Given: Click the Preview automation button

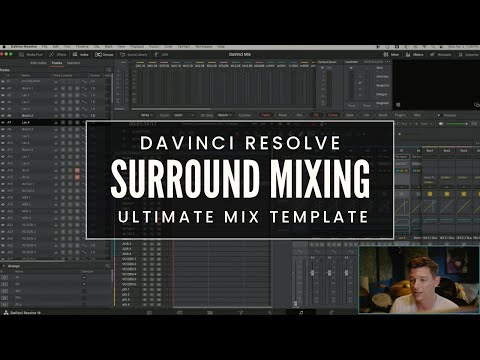Looking at the screenshot, I should (x=449, y=115).
